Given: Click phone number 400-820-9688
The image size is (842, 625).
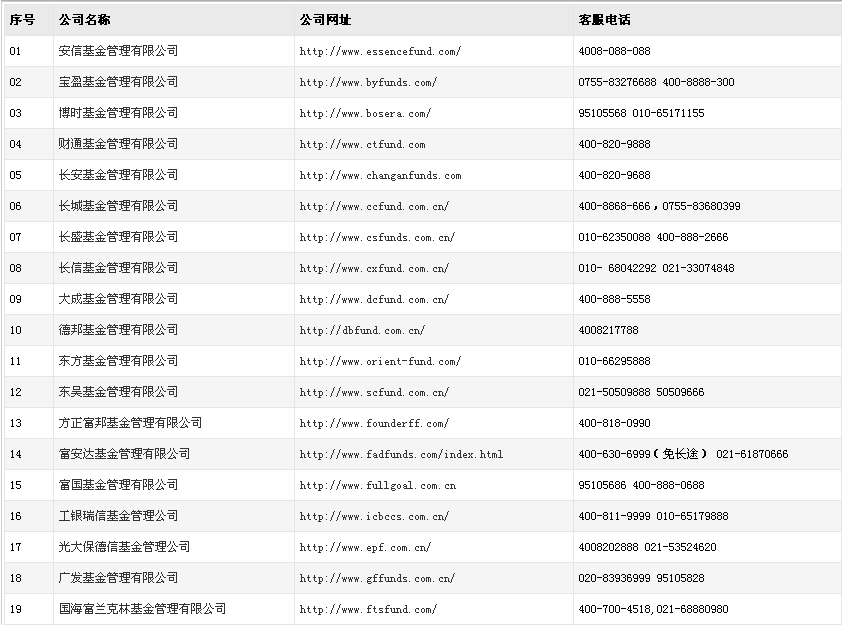Looking at the screenshot, I should 614,176.
